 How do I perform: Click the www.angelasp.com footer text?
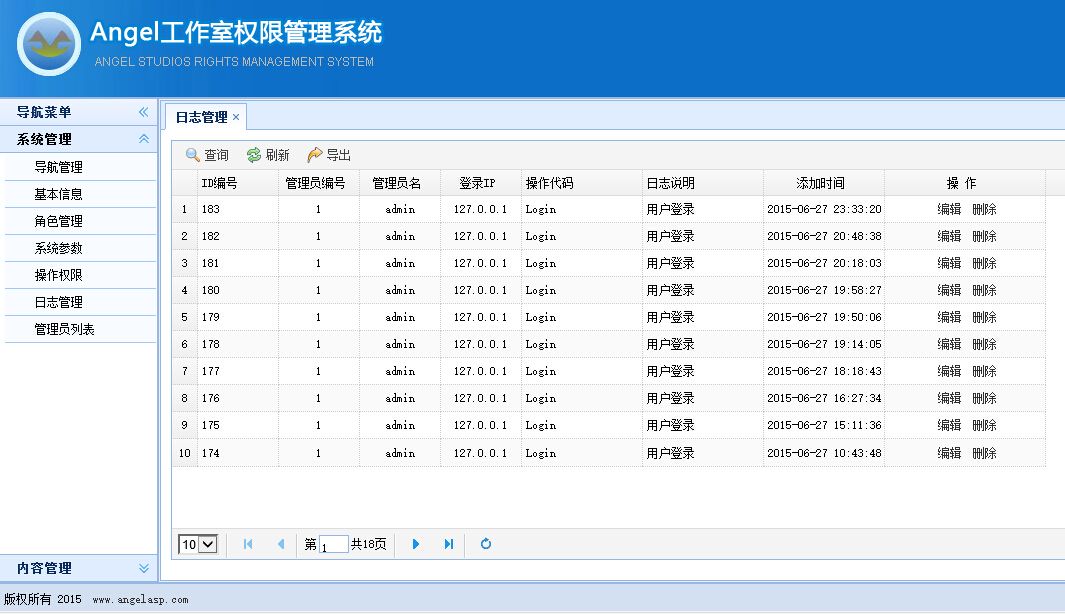point(141,600)
